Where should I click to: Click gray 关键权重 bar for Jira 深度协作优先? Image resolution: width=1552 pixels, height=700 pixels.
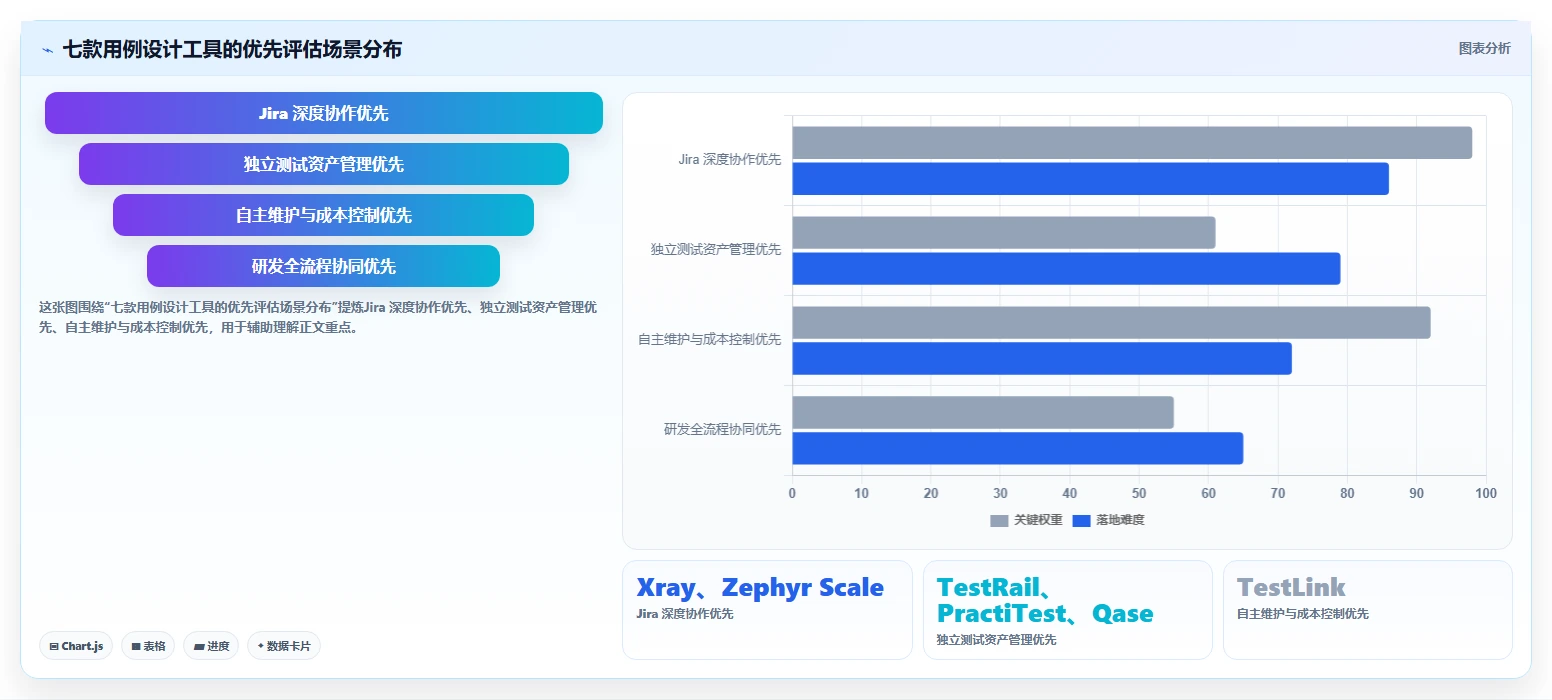click(x=1132, y=143)
